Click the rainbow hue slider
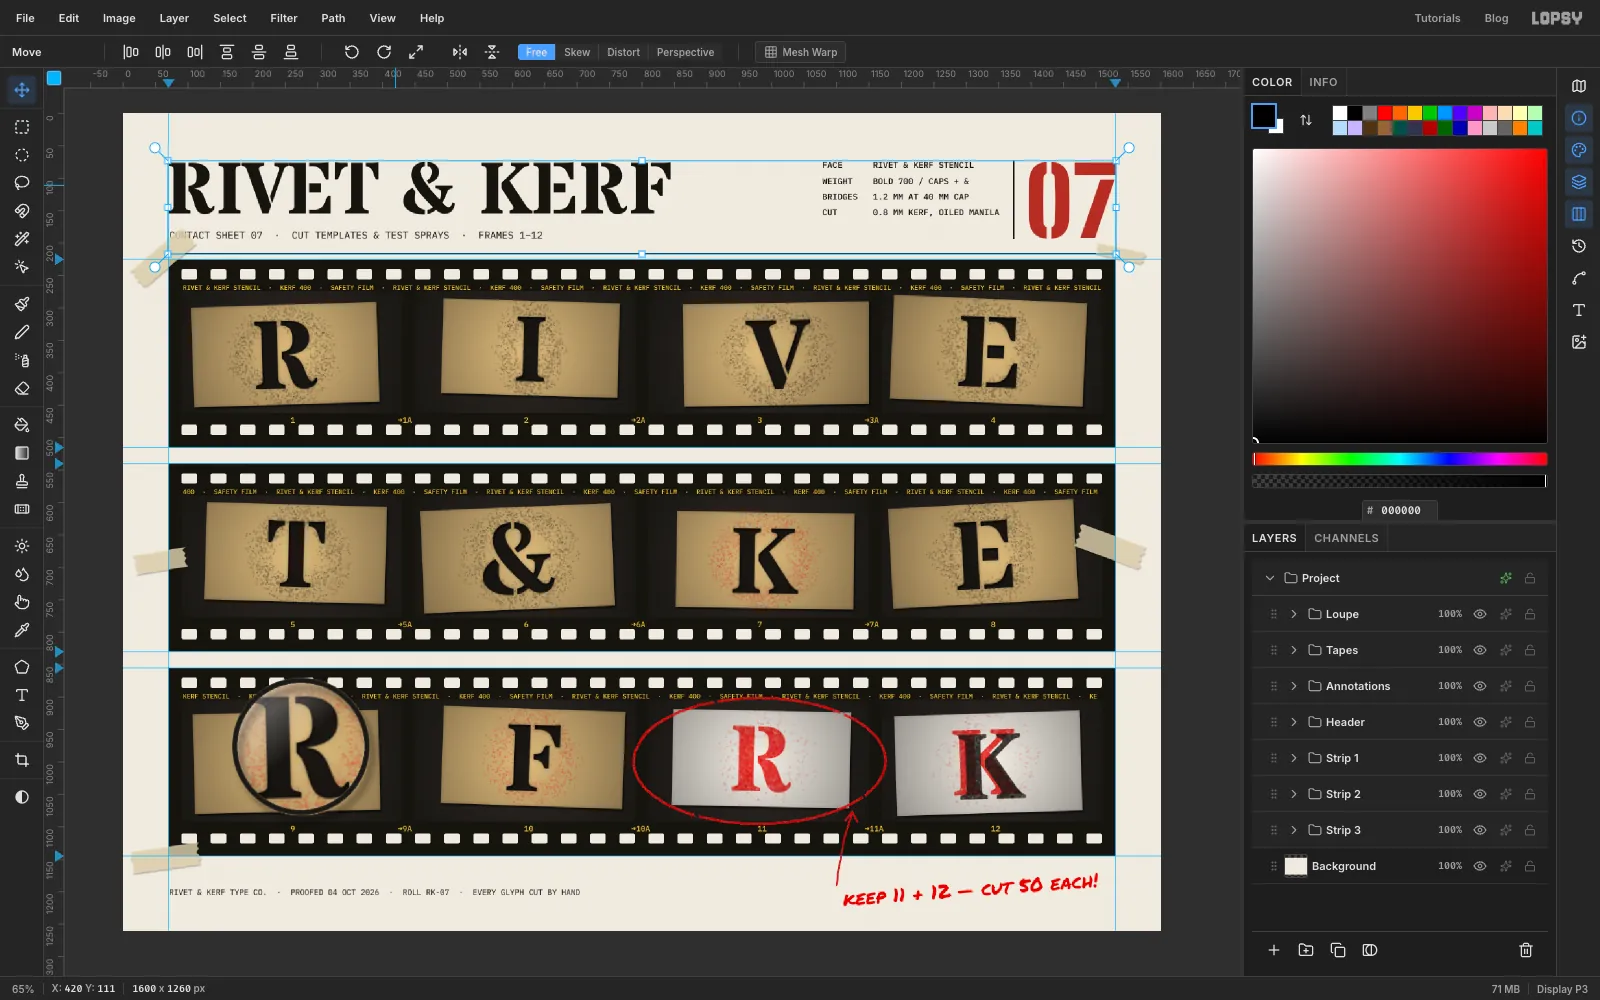 1400,459
